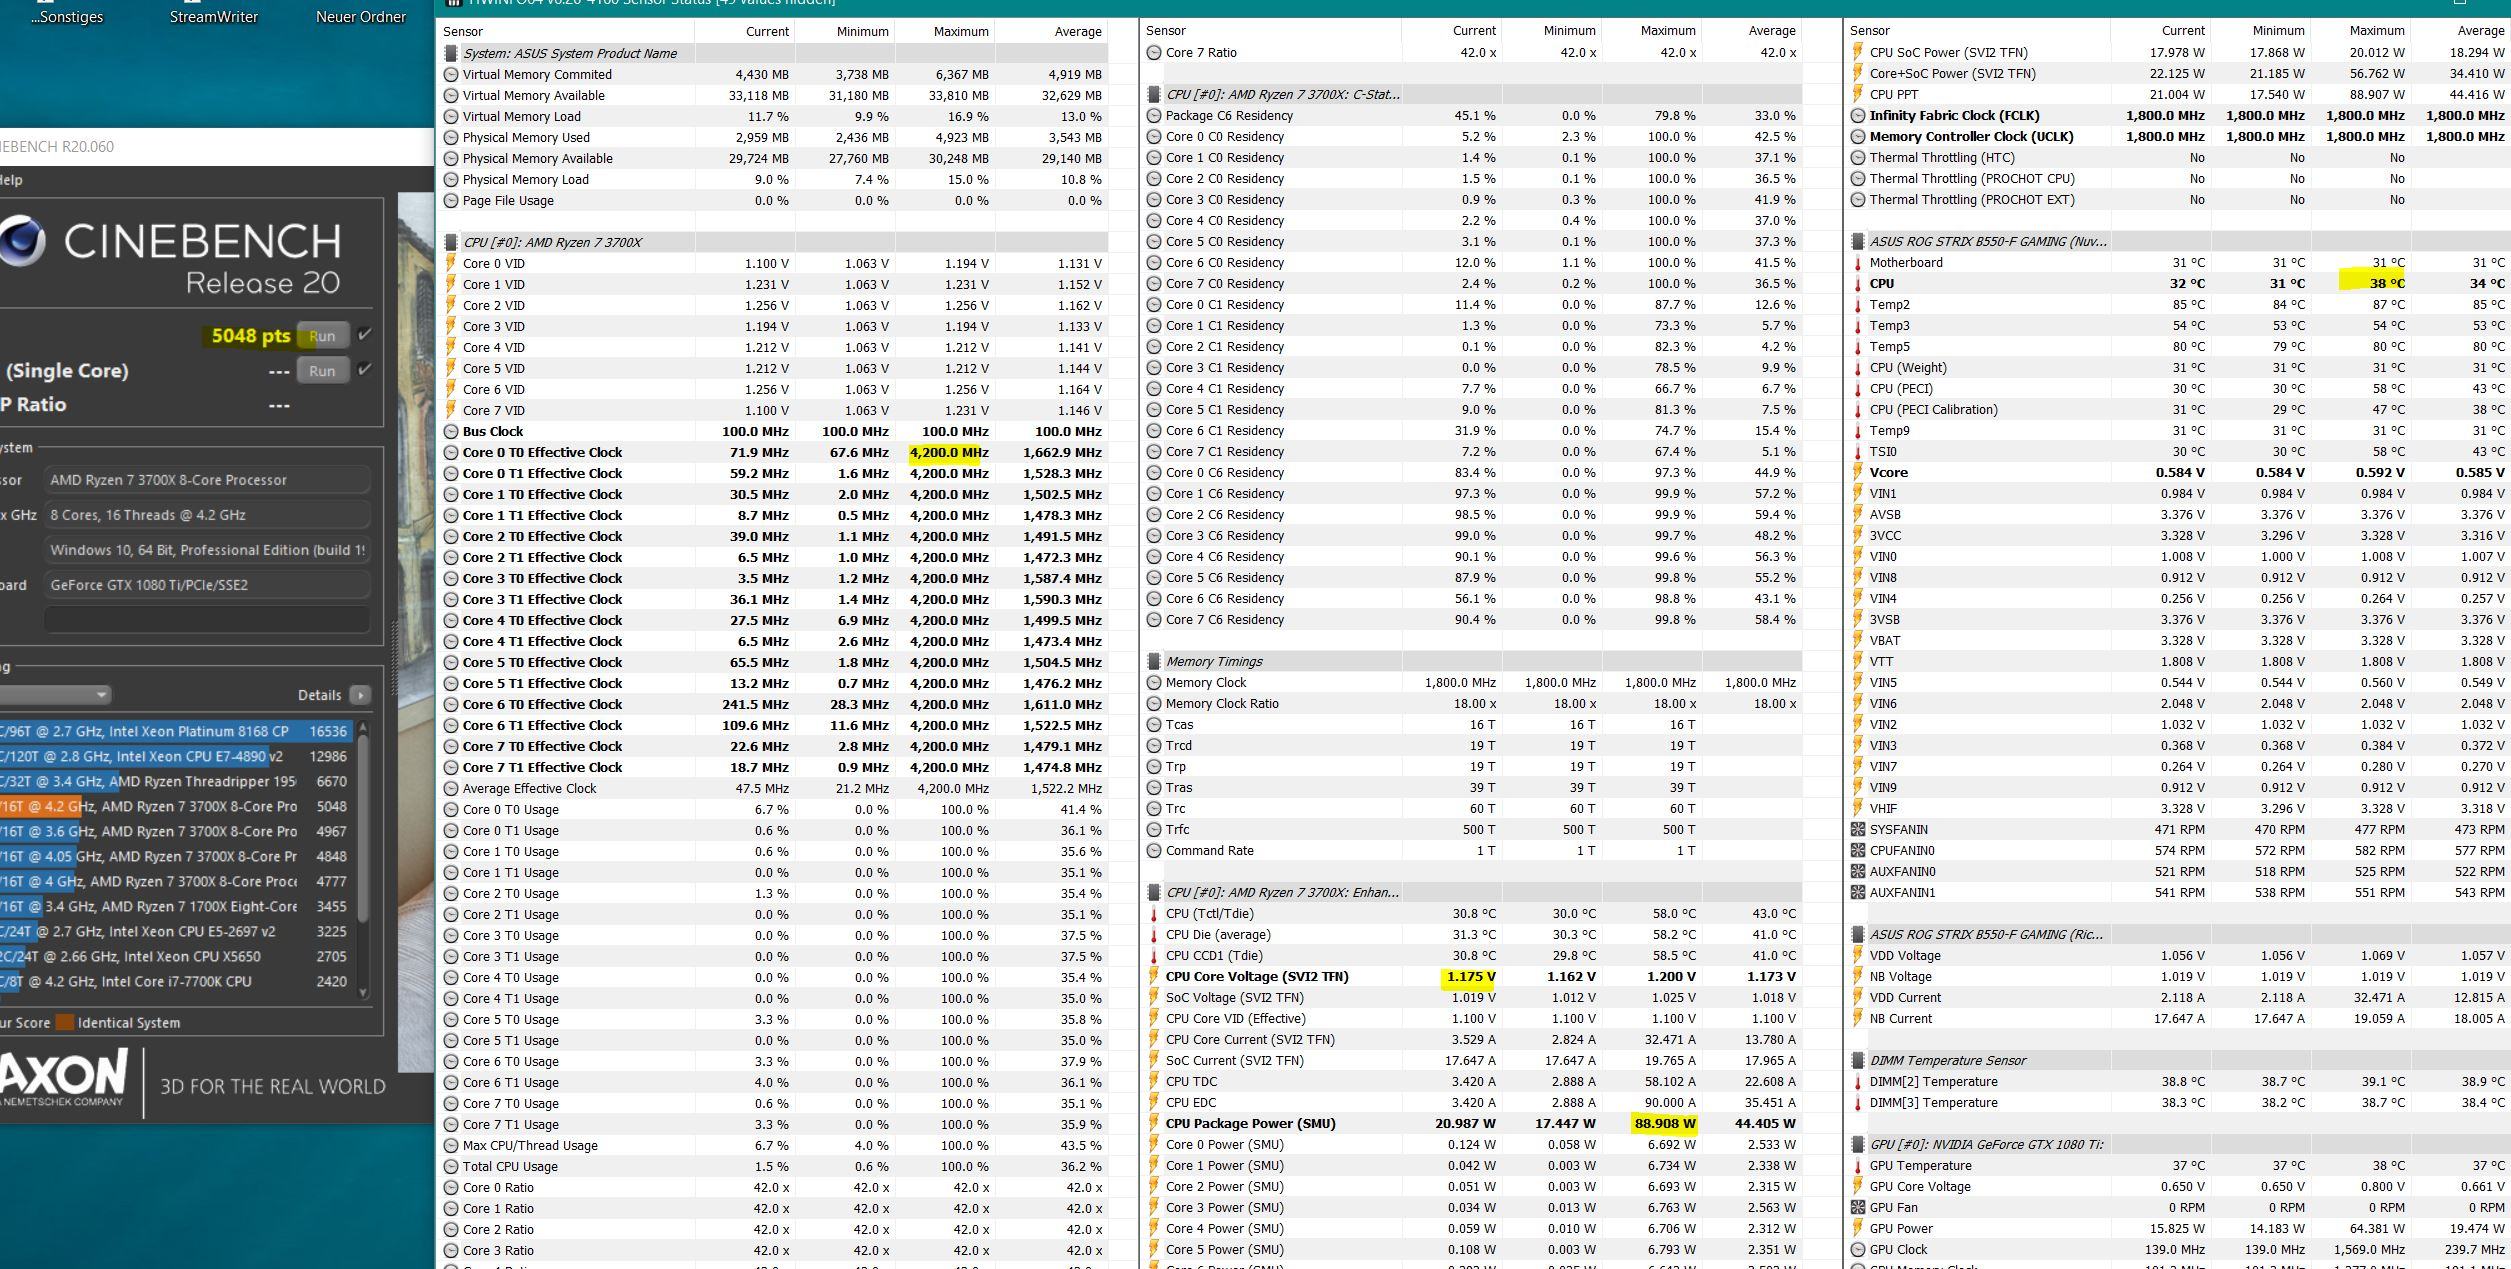Click the chip icon of System: ASUS System group
2511x1269 pixels.
[451, 53]
